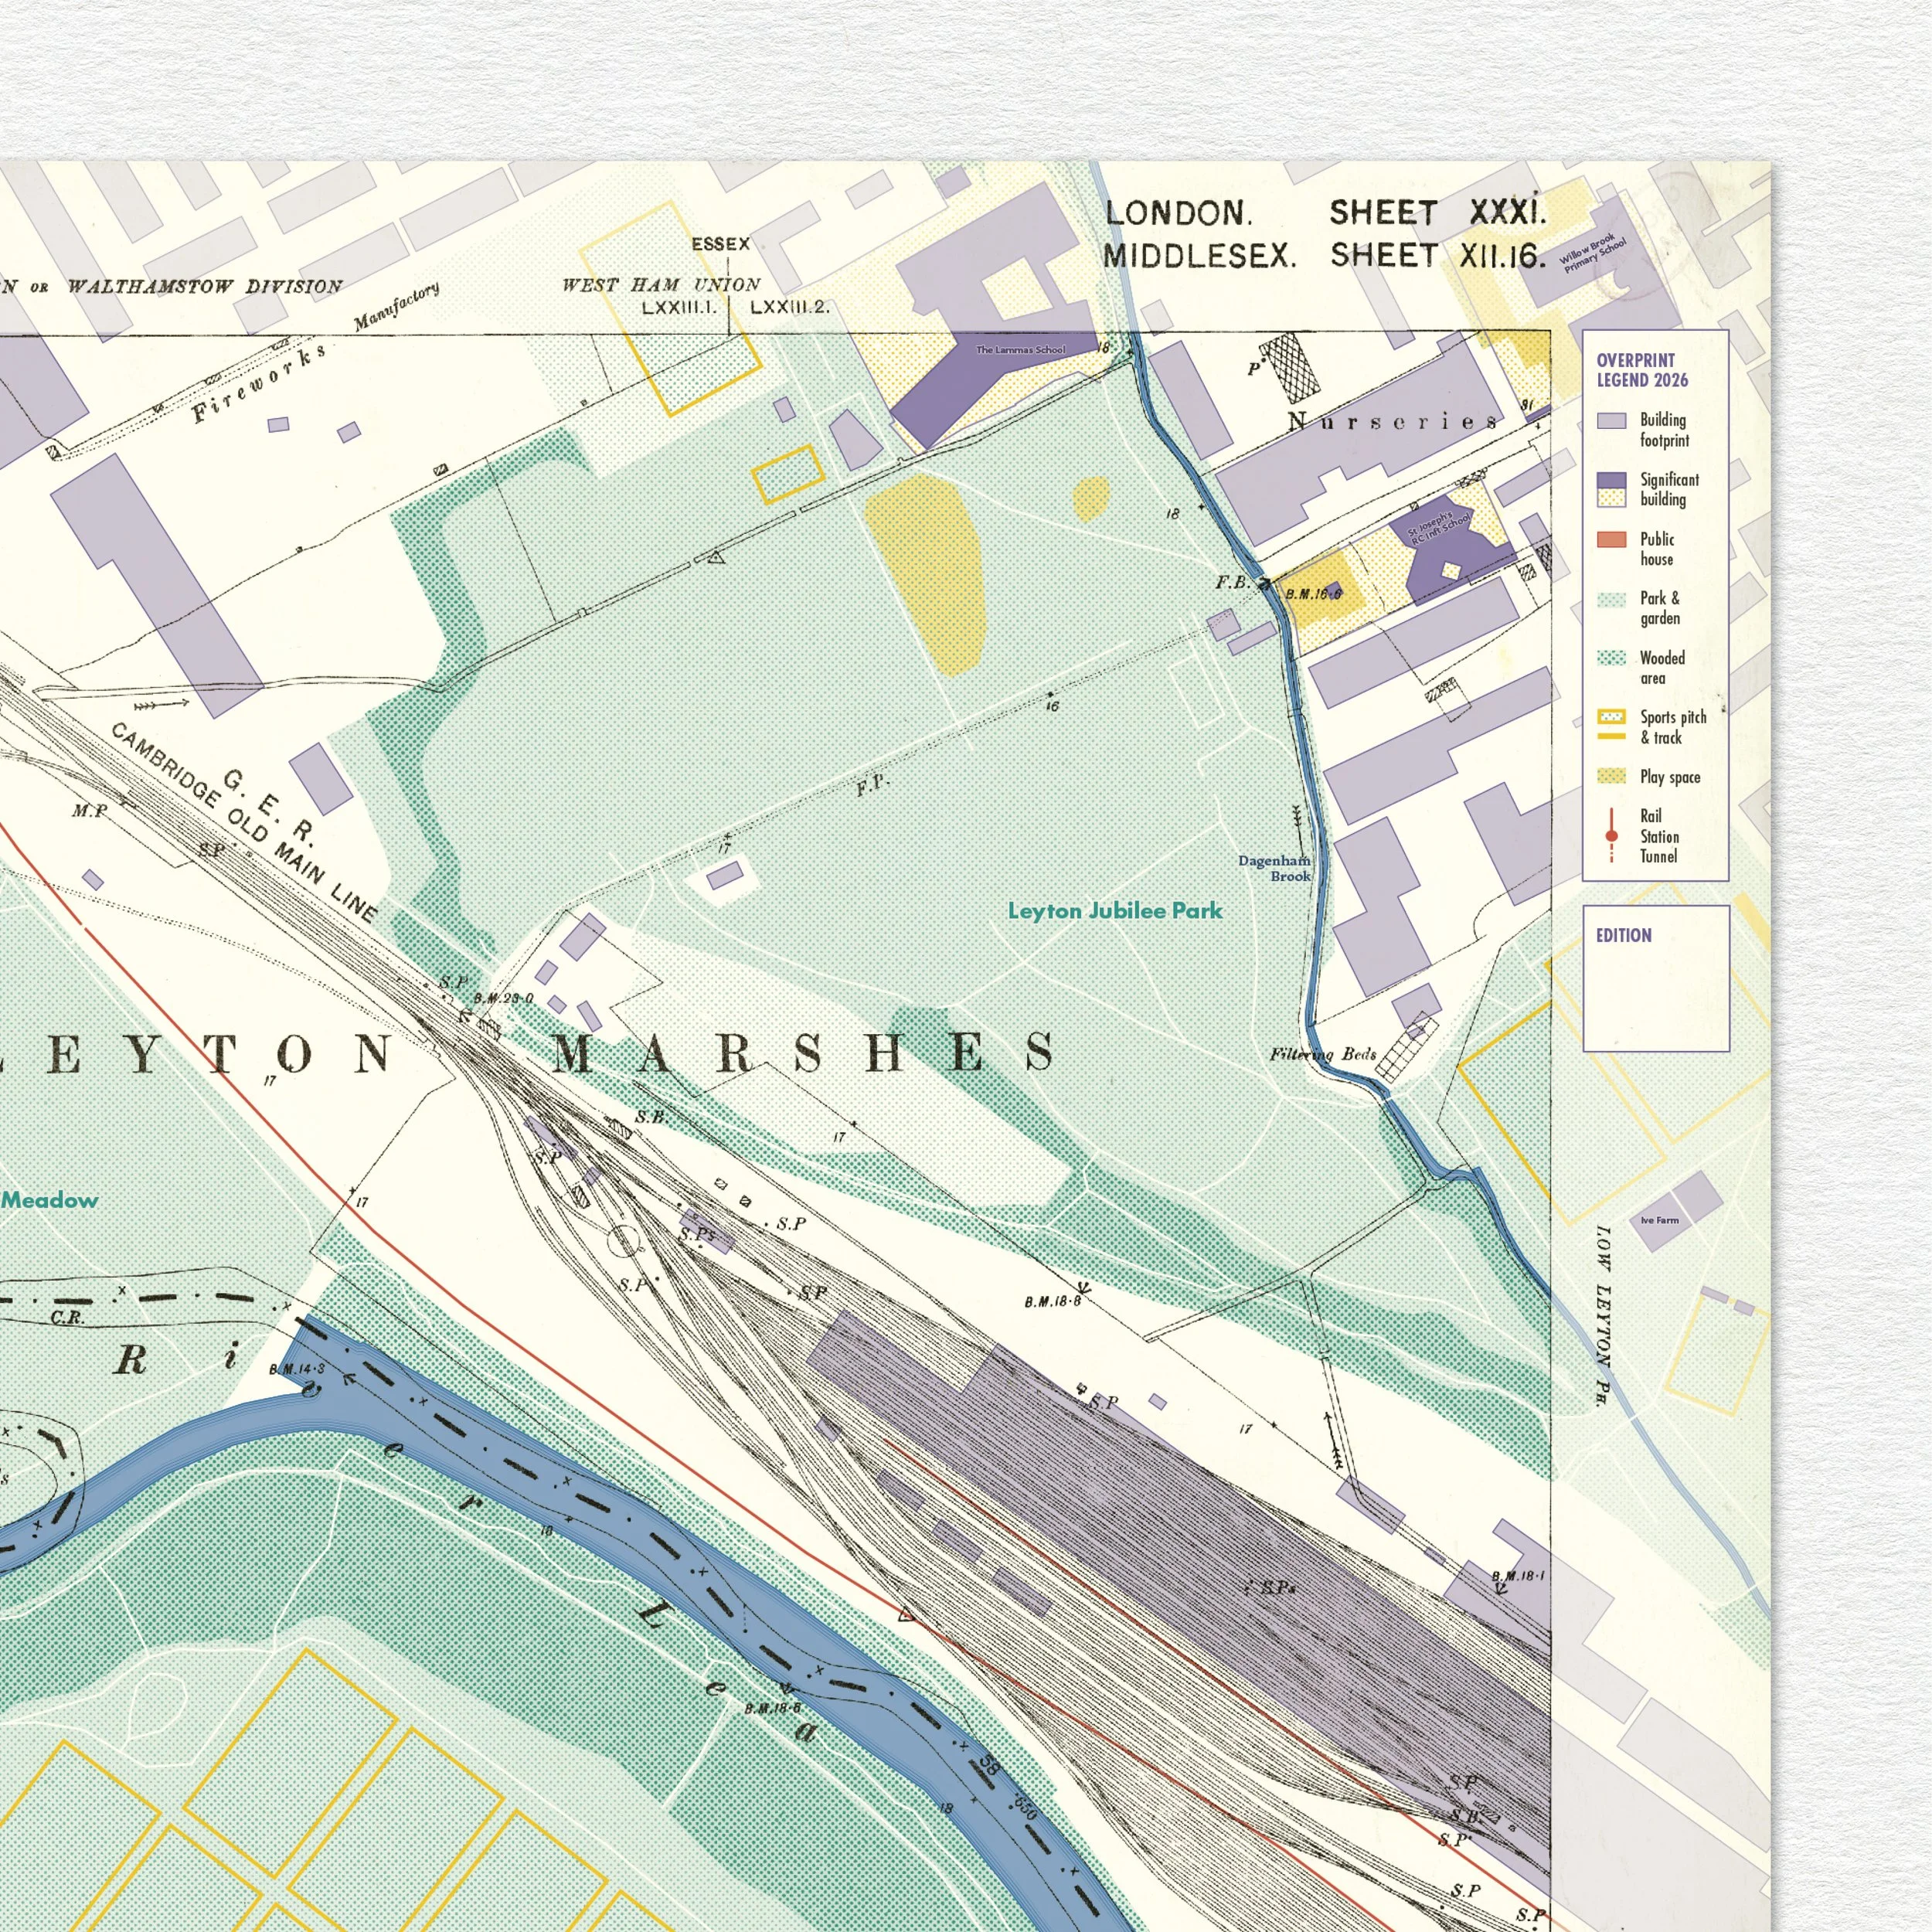Image resolution: width=1932 pixels, height=1932 pixels.
Task: Click the 'Park & garden' legend text
Action: click(1660, 608)
